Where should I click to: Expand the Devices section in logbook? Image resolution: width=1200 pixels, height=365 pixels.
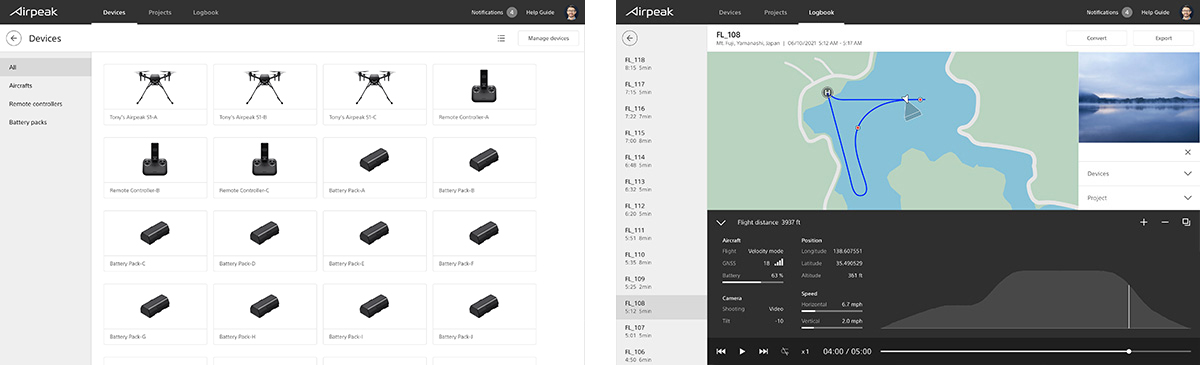[1138, 174]
